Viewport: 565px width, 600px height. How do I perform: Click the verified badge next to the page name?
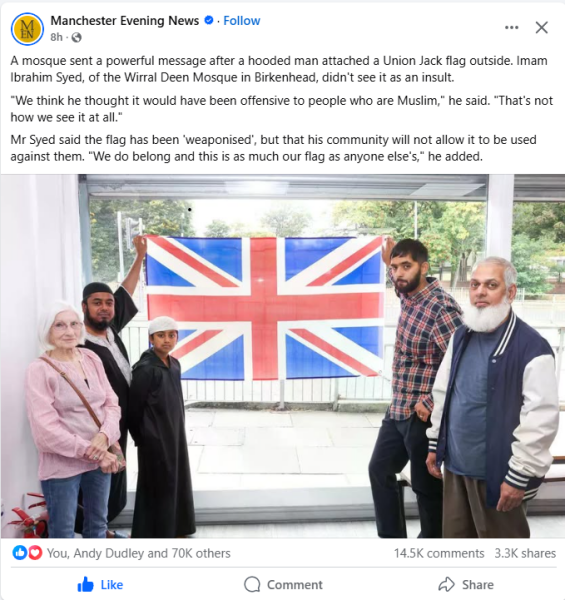click(209, 20)
